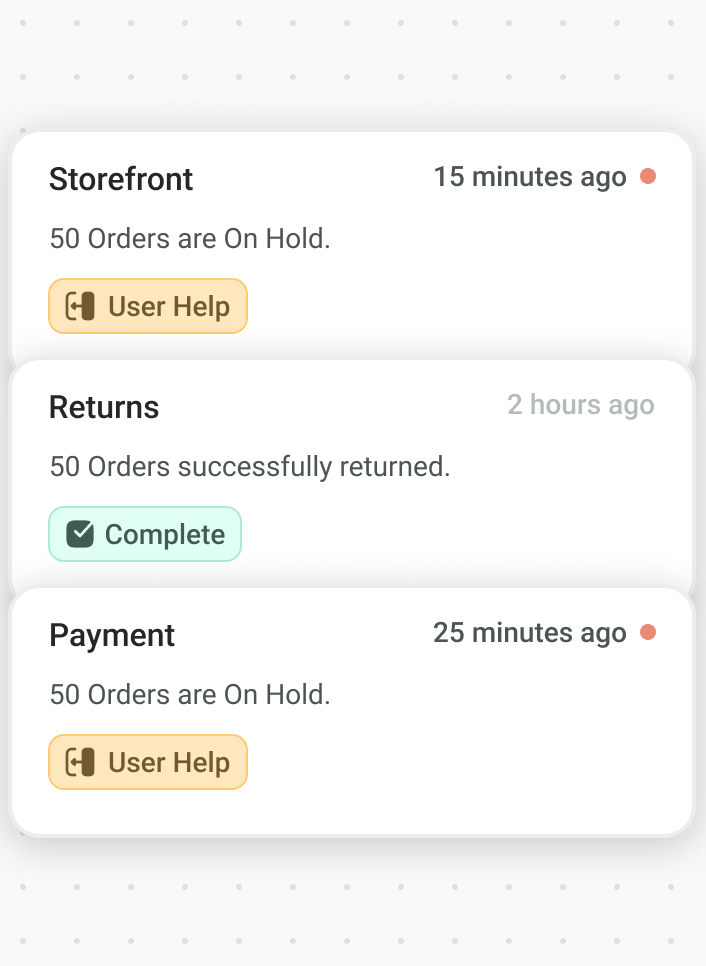The width and height of the screenshot is (706, 966).
Task: Select the Complete status badge in Returns
Action: point(145,534)
